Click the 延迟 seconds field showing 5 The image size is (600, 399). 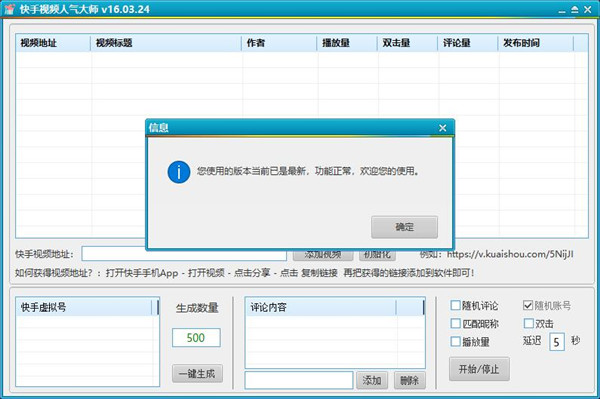coord(557,342)
